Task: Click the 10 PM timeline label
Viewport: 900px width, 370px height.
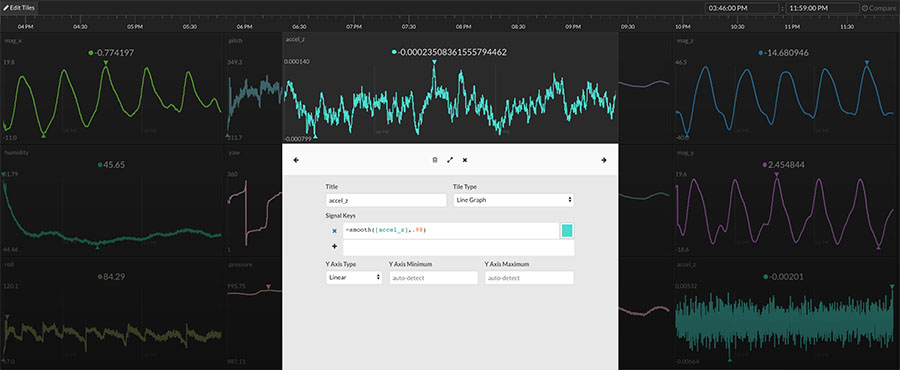Action: (682, 27)
